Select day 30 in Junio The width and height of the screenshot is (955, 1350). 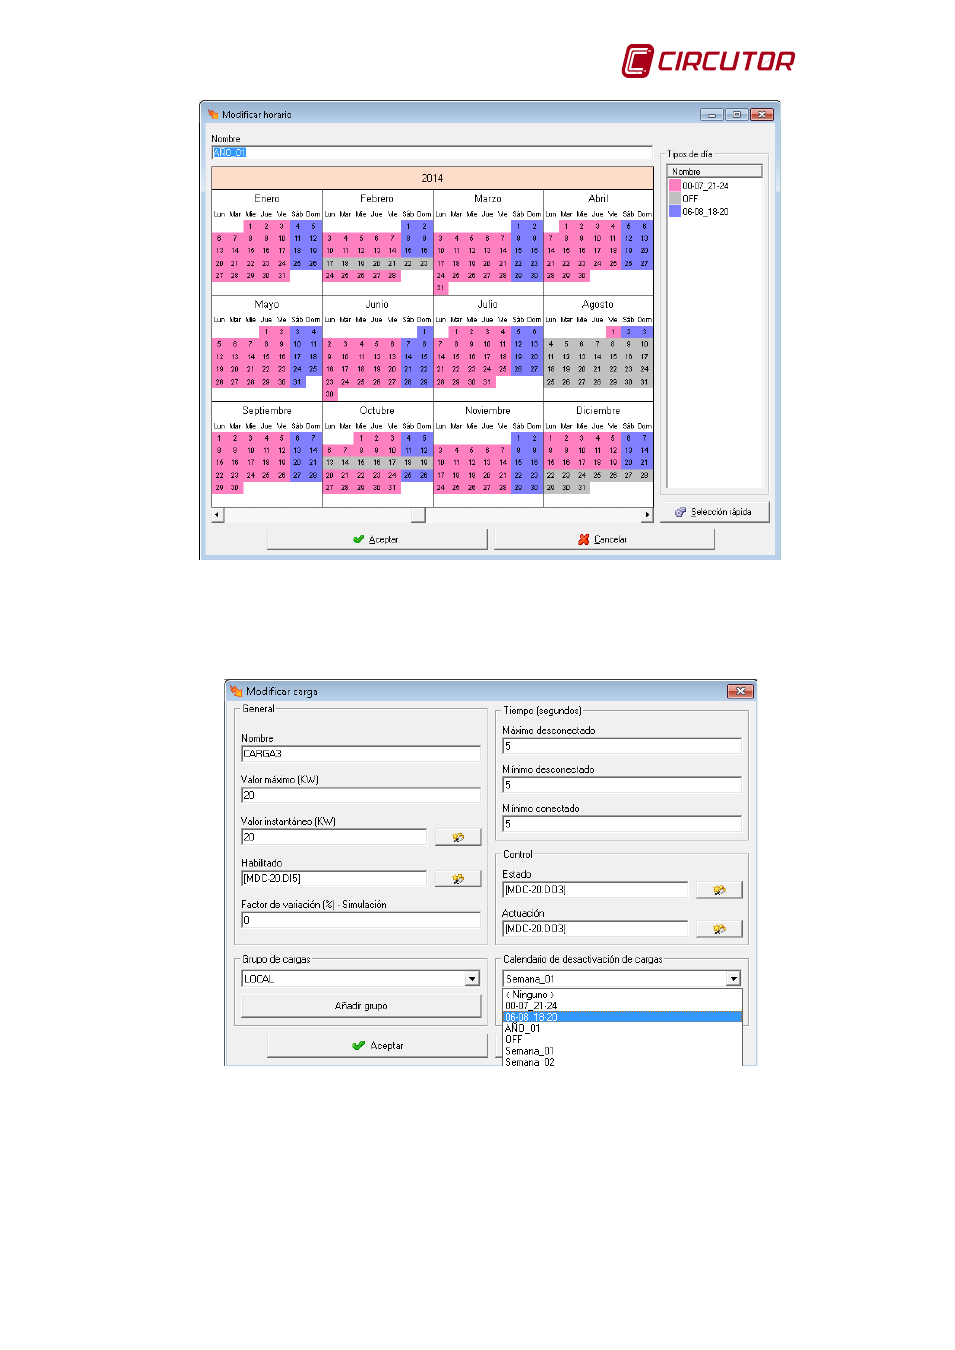(330, 394)
